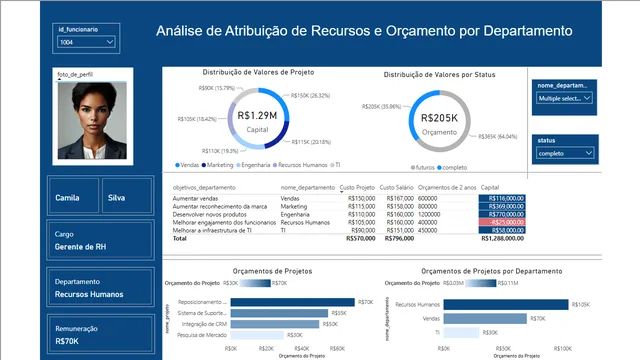Image resolution: width=640 pixels, height=360 pixels.
Task: Click the employee profile photo
Action: [x=92, y=120]
